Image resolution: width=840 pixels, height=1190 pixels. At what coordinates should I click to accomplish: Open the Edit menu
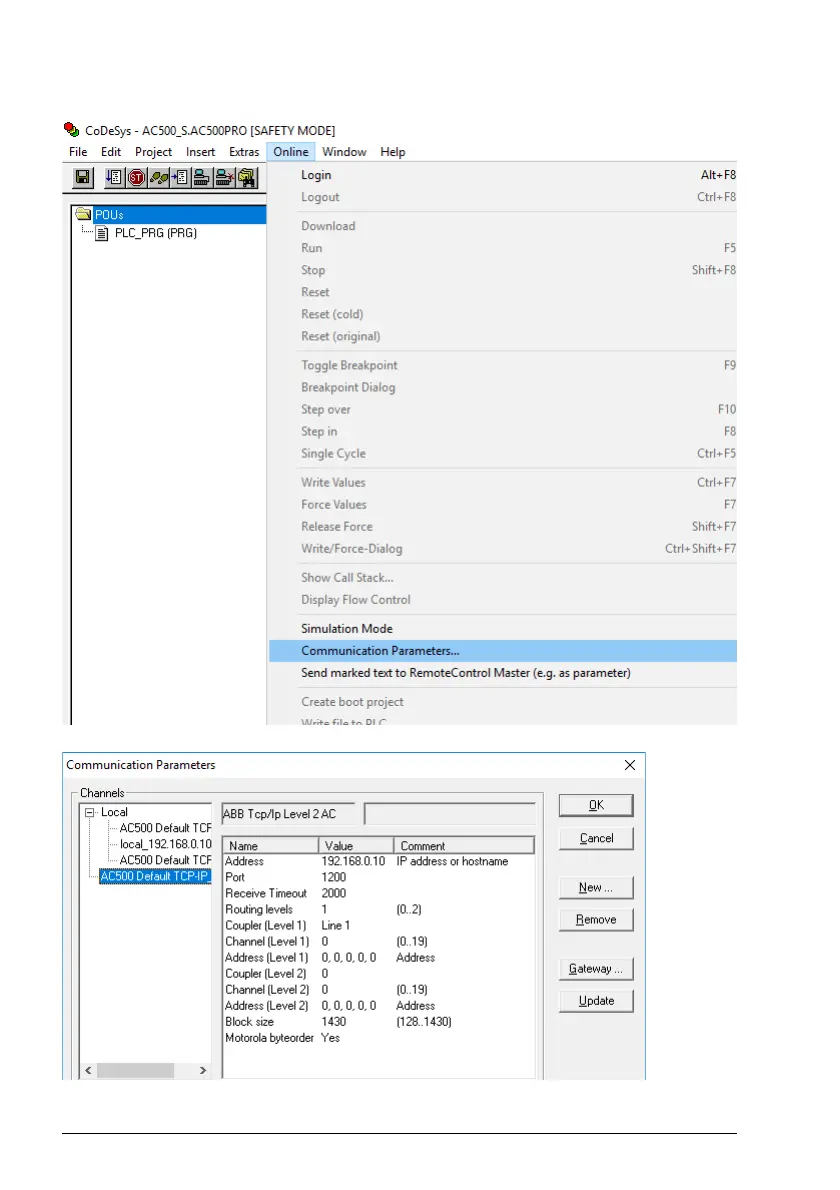tap(111, 152)
